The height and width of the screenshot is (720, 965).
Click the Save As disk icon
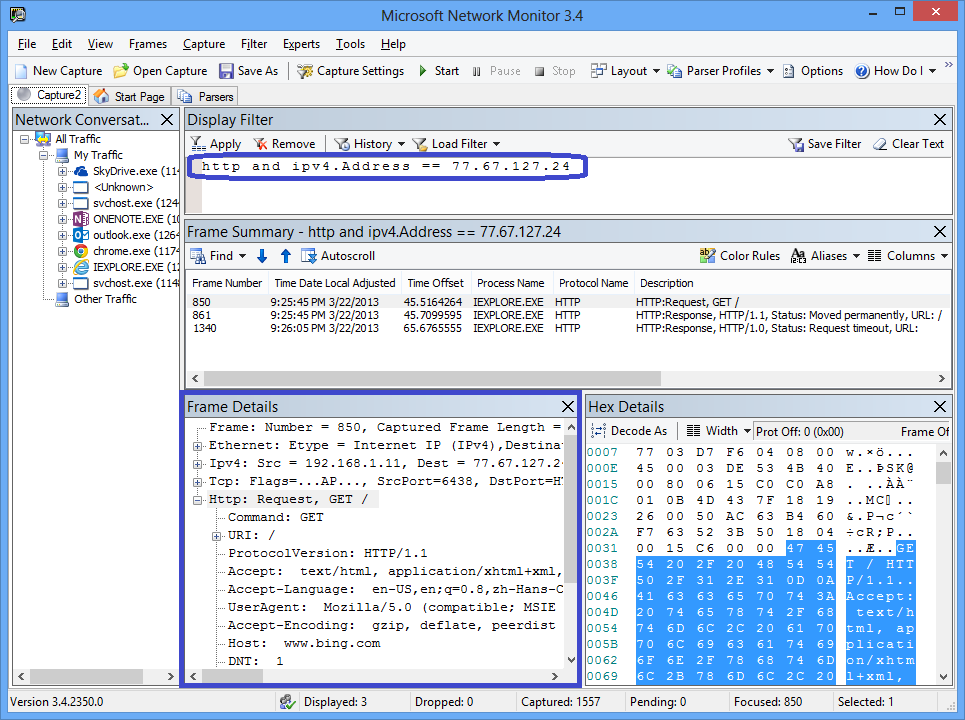point(227,71)
